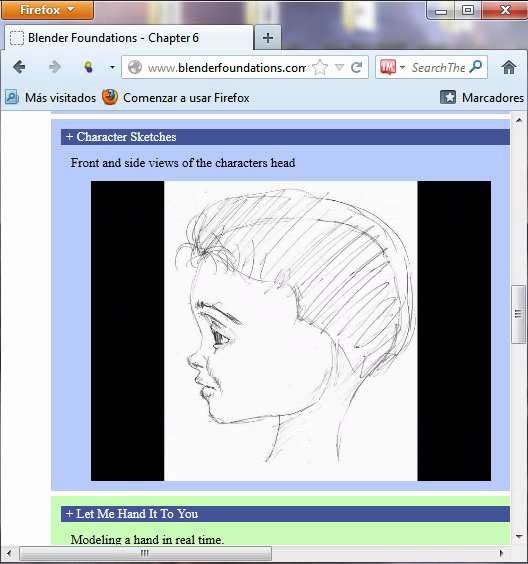Select the Blender Foundations - Chapter 6 tab
The image size is (528, 564).
coord(129,38)
